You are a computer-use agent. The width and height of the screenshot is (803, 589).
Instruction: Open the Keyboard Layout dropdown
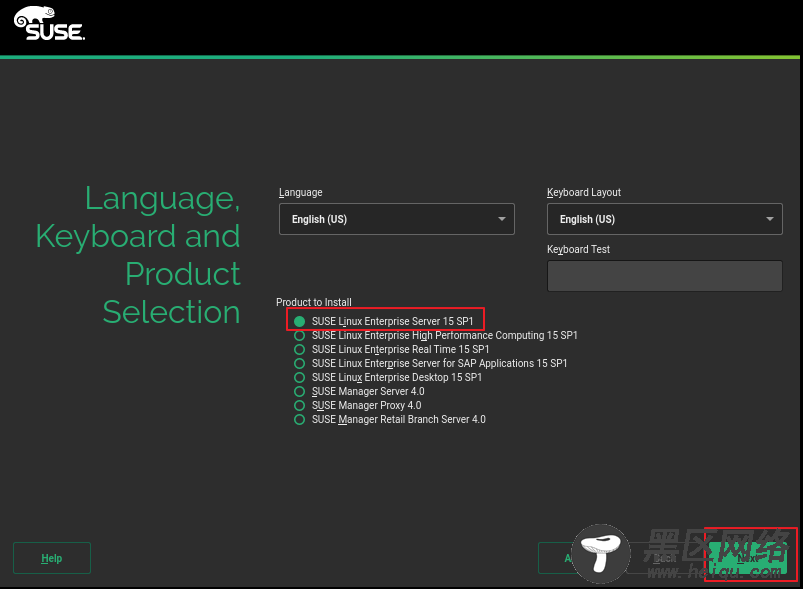pyautogui.click(x=665, y=219)
